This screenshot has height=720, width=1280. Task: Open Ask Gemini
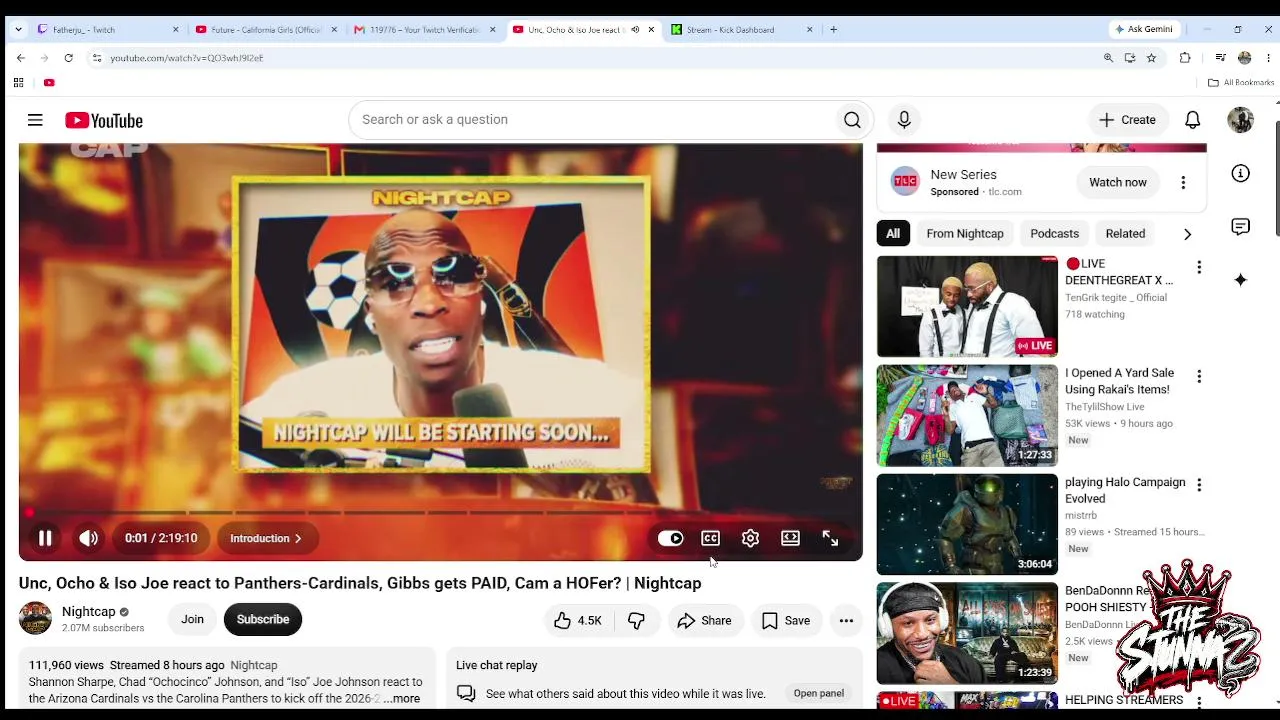coord(1143,30)
